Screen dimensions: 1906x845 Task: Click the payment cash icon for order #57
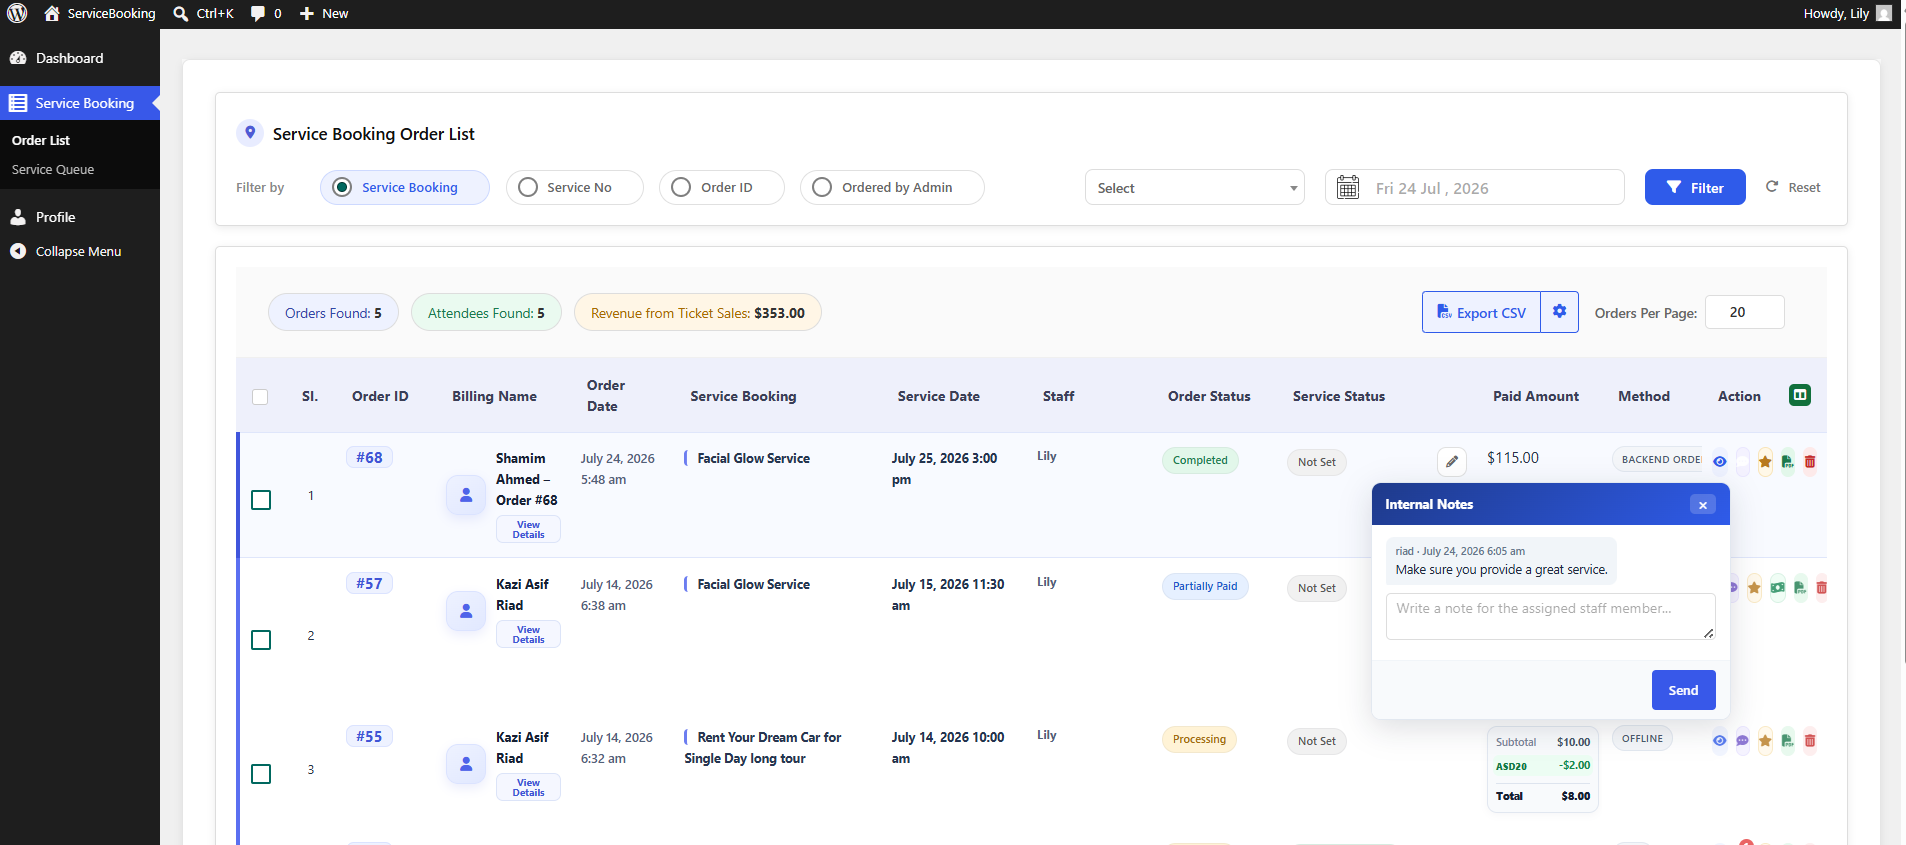click(x=1777, y=587)
